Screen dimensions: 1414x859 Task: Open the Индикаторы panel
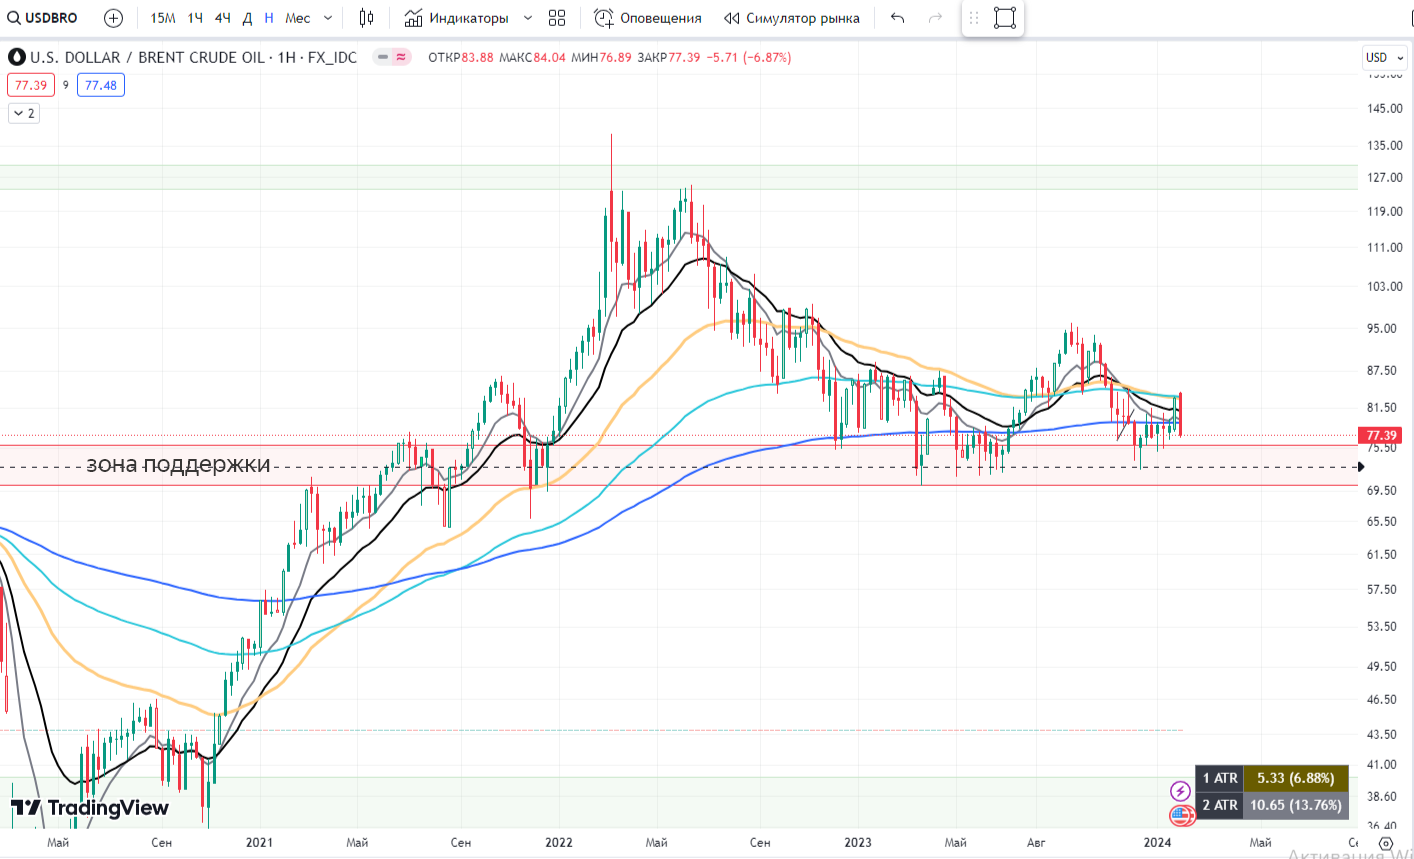[x=457, y=18]
